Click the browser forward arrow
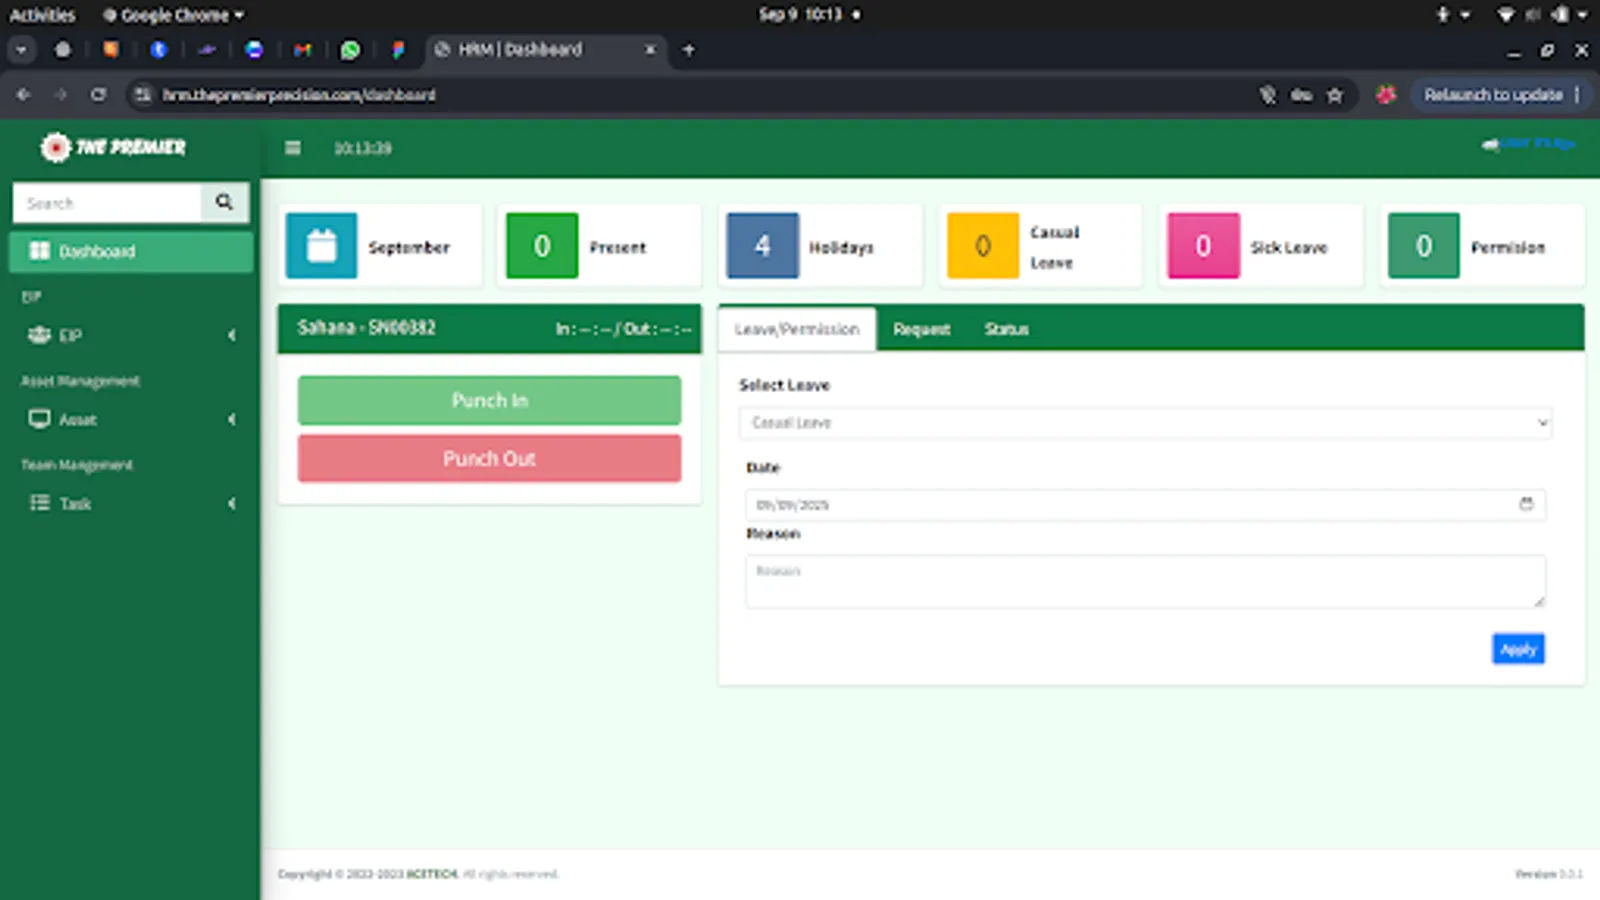The width and height of the screenshot is (1600, 900). pos(60,94)
